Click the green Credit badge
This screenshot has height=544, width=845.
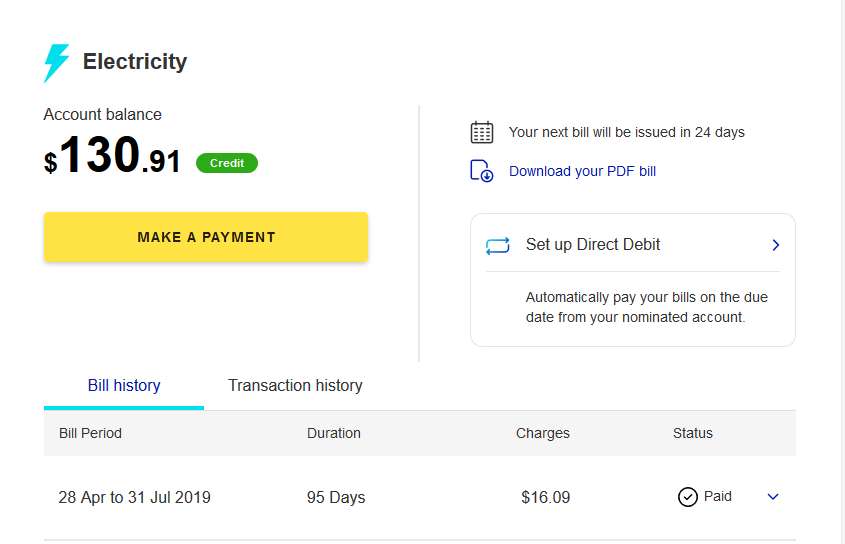227,163
